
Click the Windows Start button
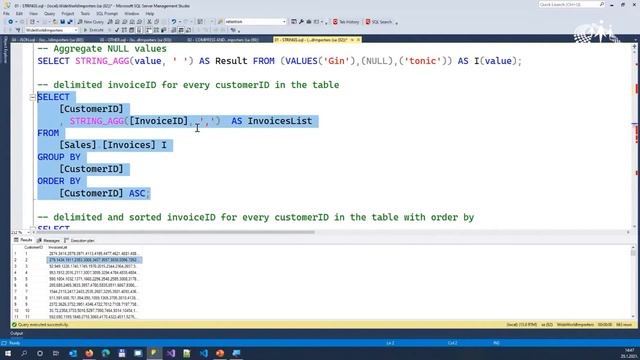pyautogui.click(x=8, y=353)
